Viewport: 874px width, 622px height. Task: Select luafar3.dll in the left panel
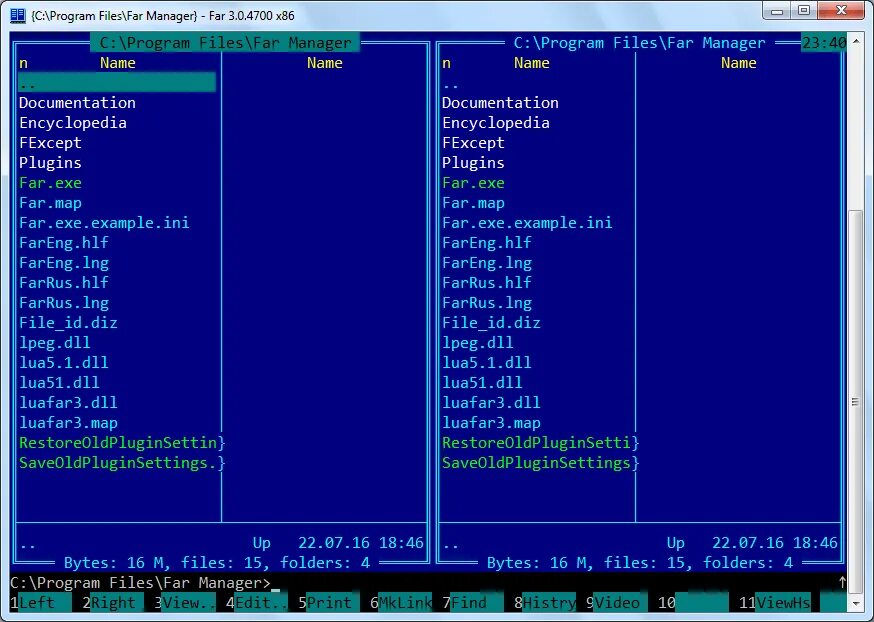(x=68, y=403)
